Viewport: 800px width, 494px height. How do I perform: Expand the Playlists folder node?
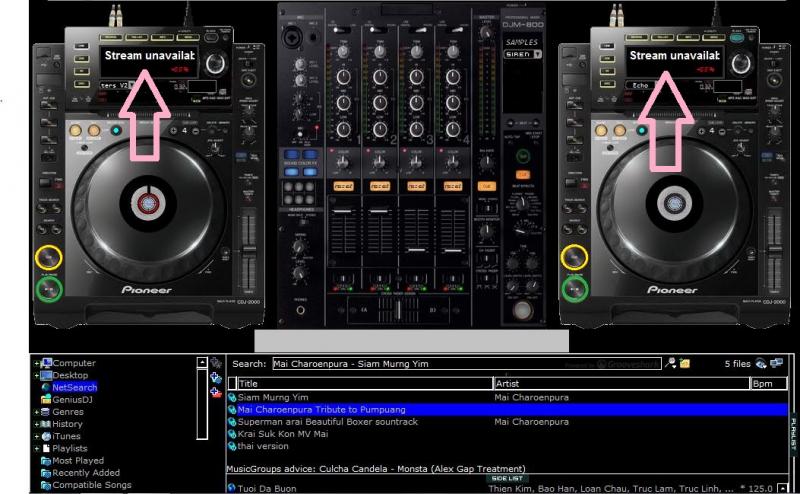(37, 449)
